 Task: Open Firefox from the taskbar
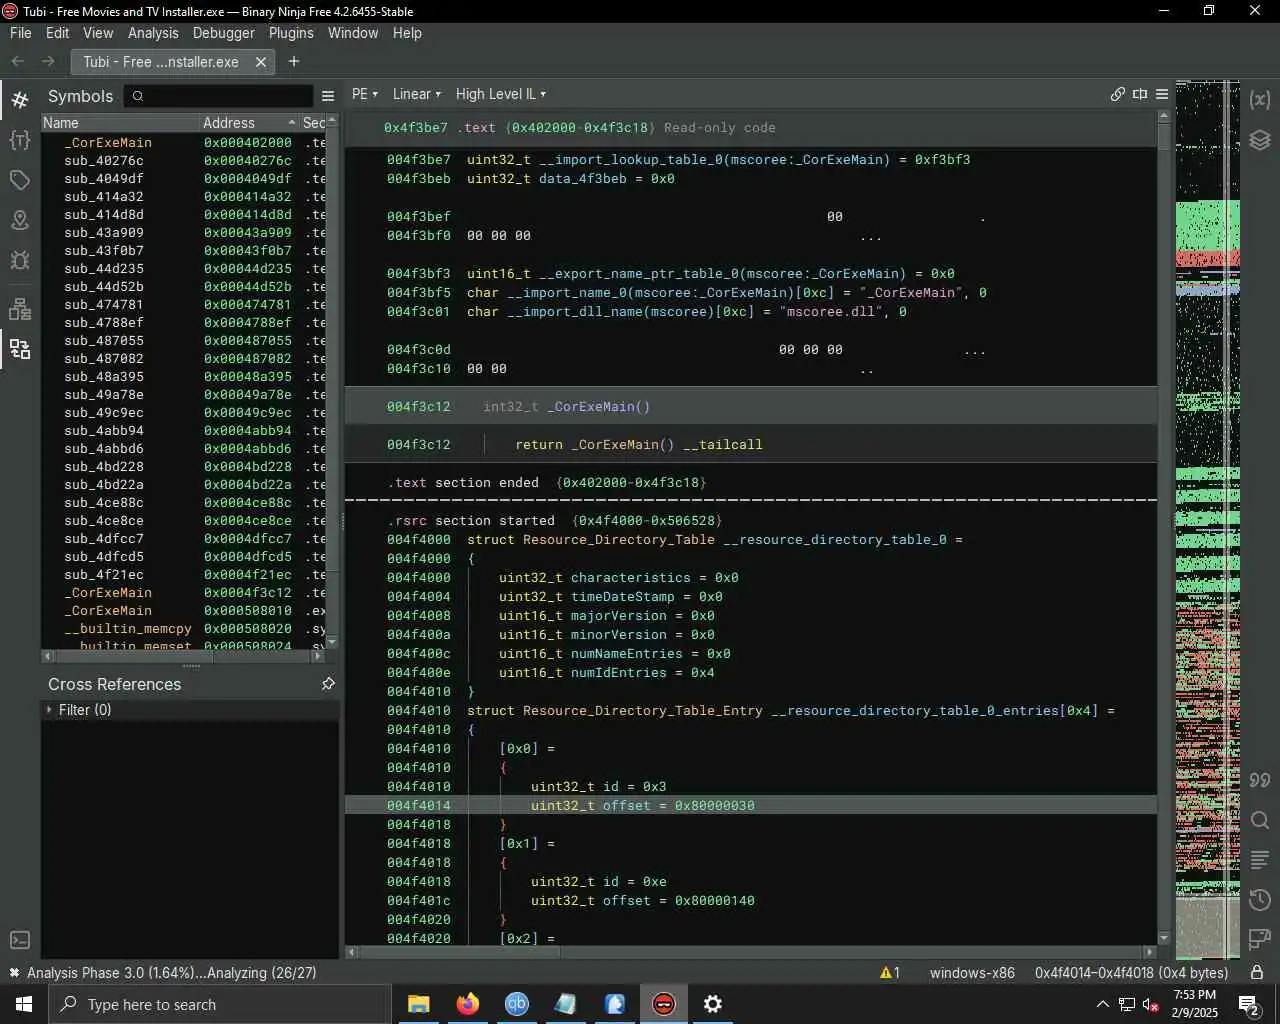(x=467, y=1004)
